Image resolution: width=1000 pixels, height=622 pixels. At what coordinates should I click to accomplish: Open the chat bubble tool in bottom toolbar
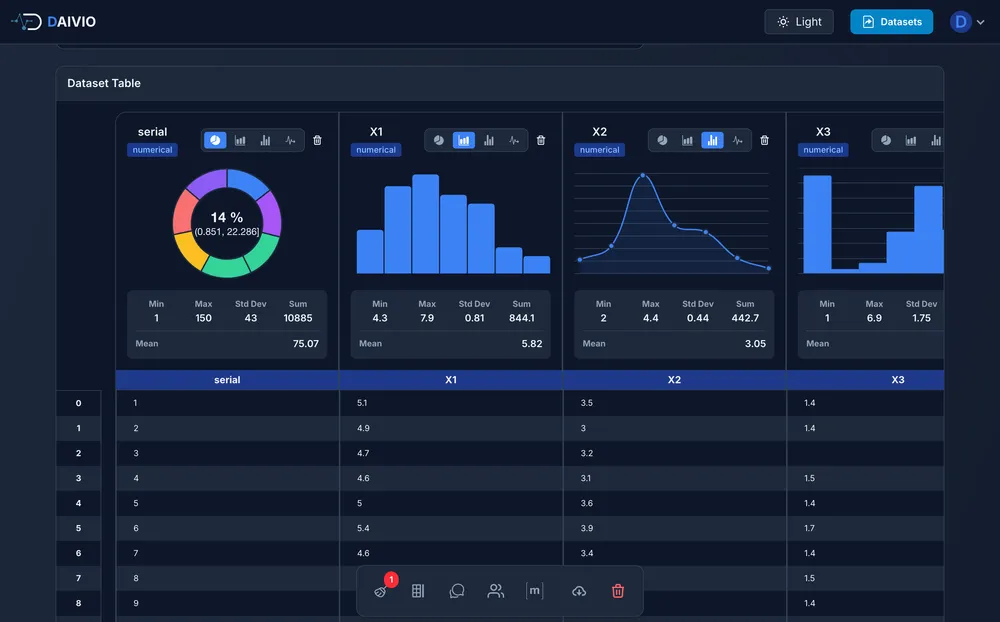456,591
